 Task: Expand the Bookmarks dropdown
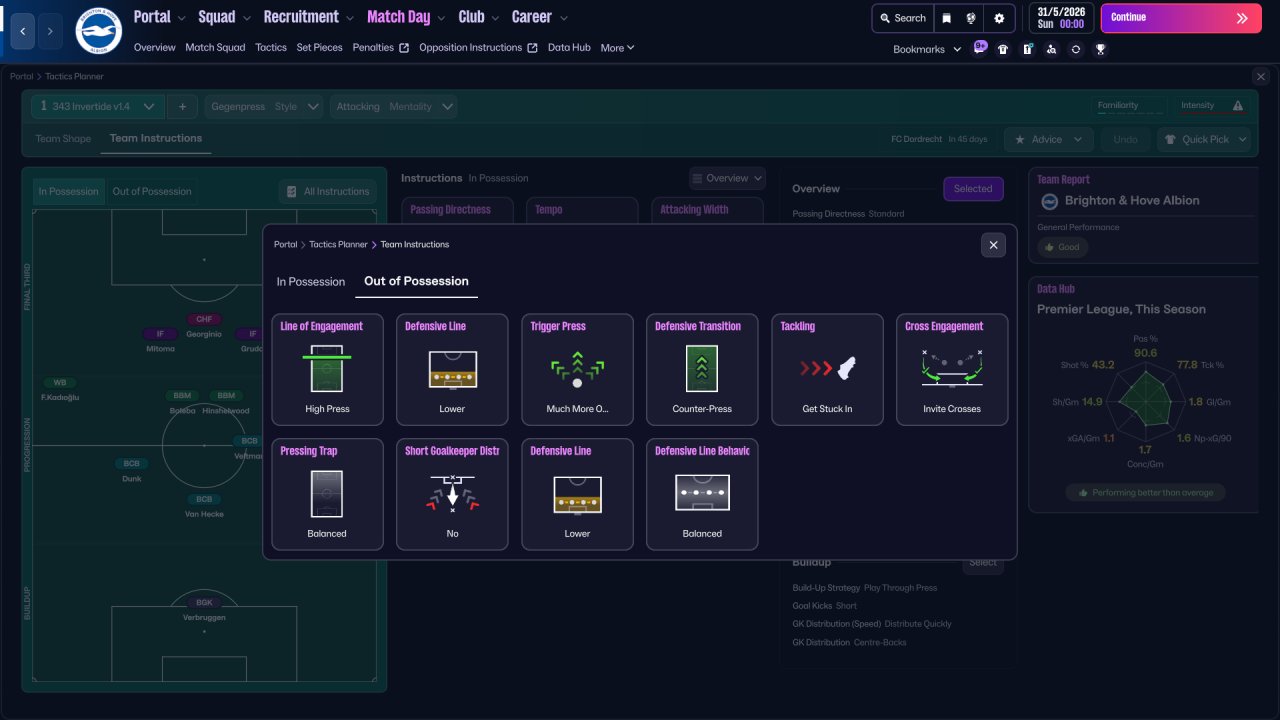[927, 49]
